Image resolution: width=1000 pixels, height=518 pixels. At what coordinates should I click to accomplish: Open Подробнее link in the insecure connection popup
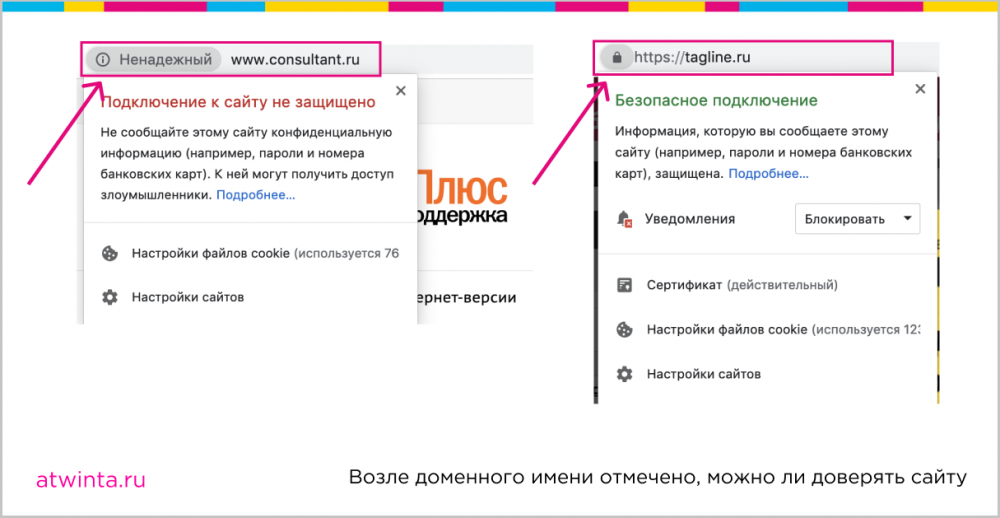point(256,195)
